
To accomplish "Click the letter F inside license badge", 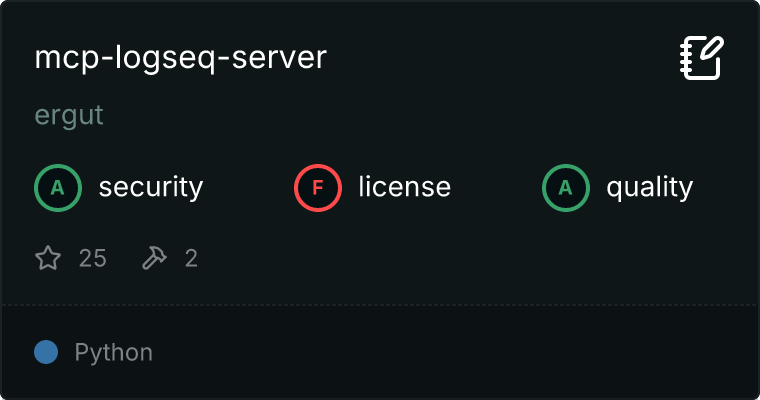I will [x=318, y=188].
